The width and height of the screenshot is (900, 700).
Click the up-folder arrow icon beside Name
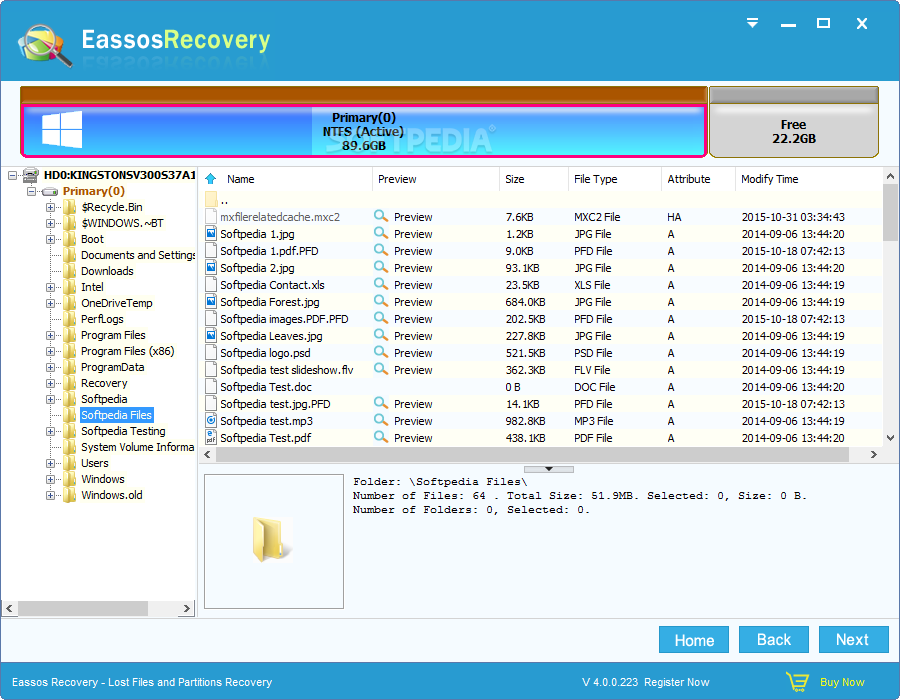(x=211, y=178)
